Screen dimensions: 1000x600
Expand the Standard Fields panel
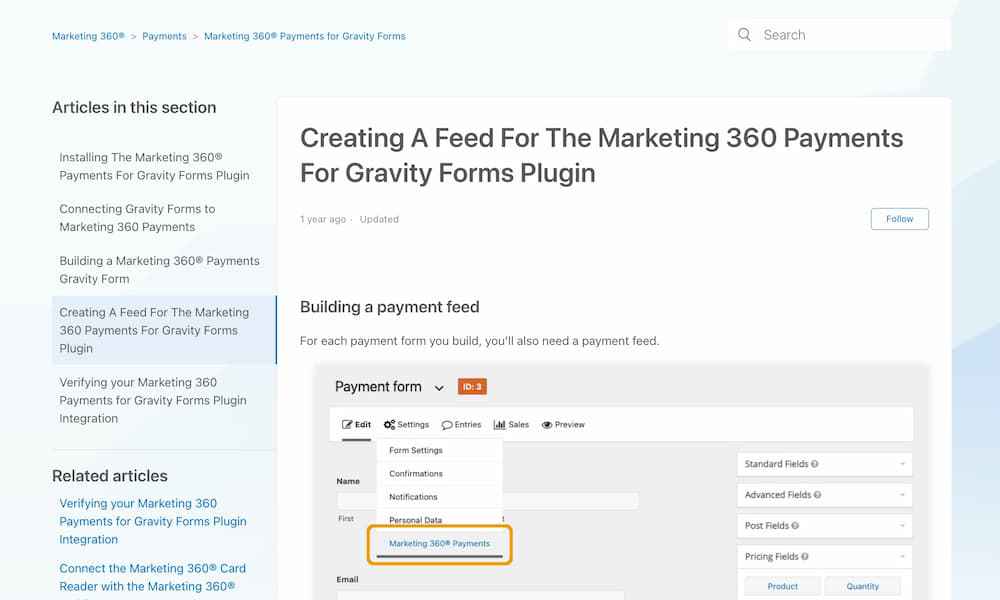(x=825, y=464)
